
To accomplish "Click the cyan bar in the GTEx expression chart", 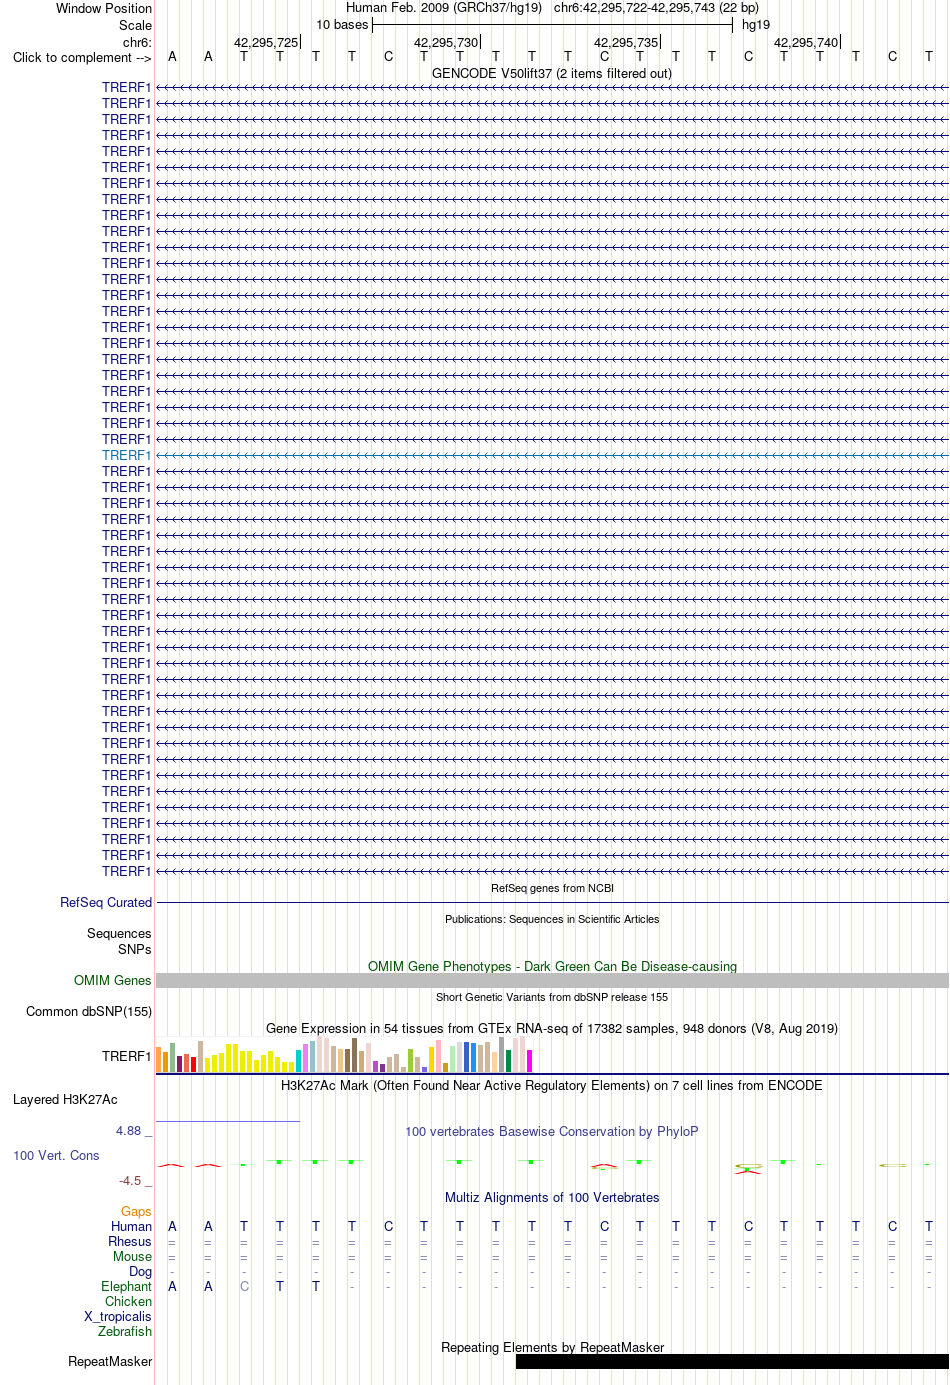I will point(299,1061).
